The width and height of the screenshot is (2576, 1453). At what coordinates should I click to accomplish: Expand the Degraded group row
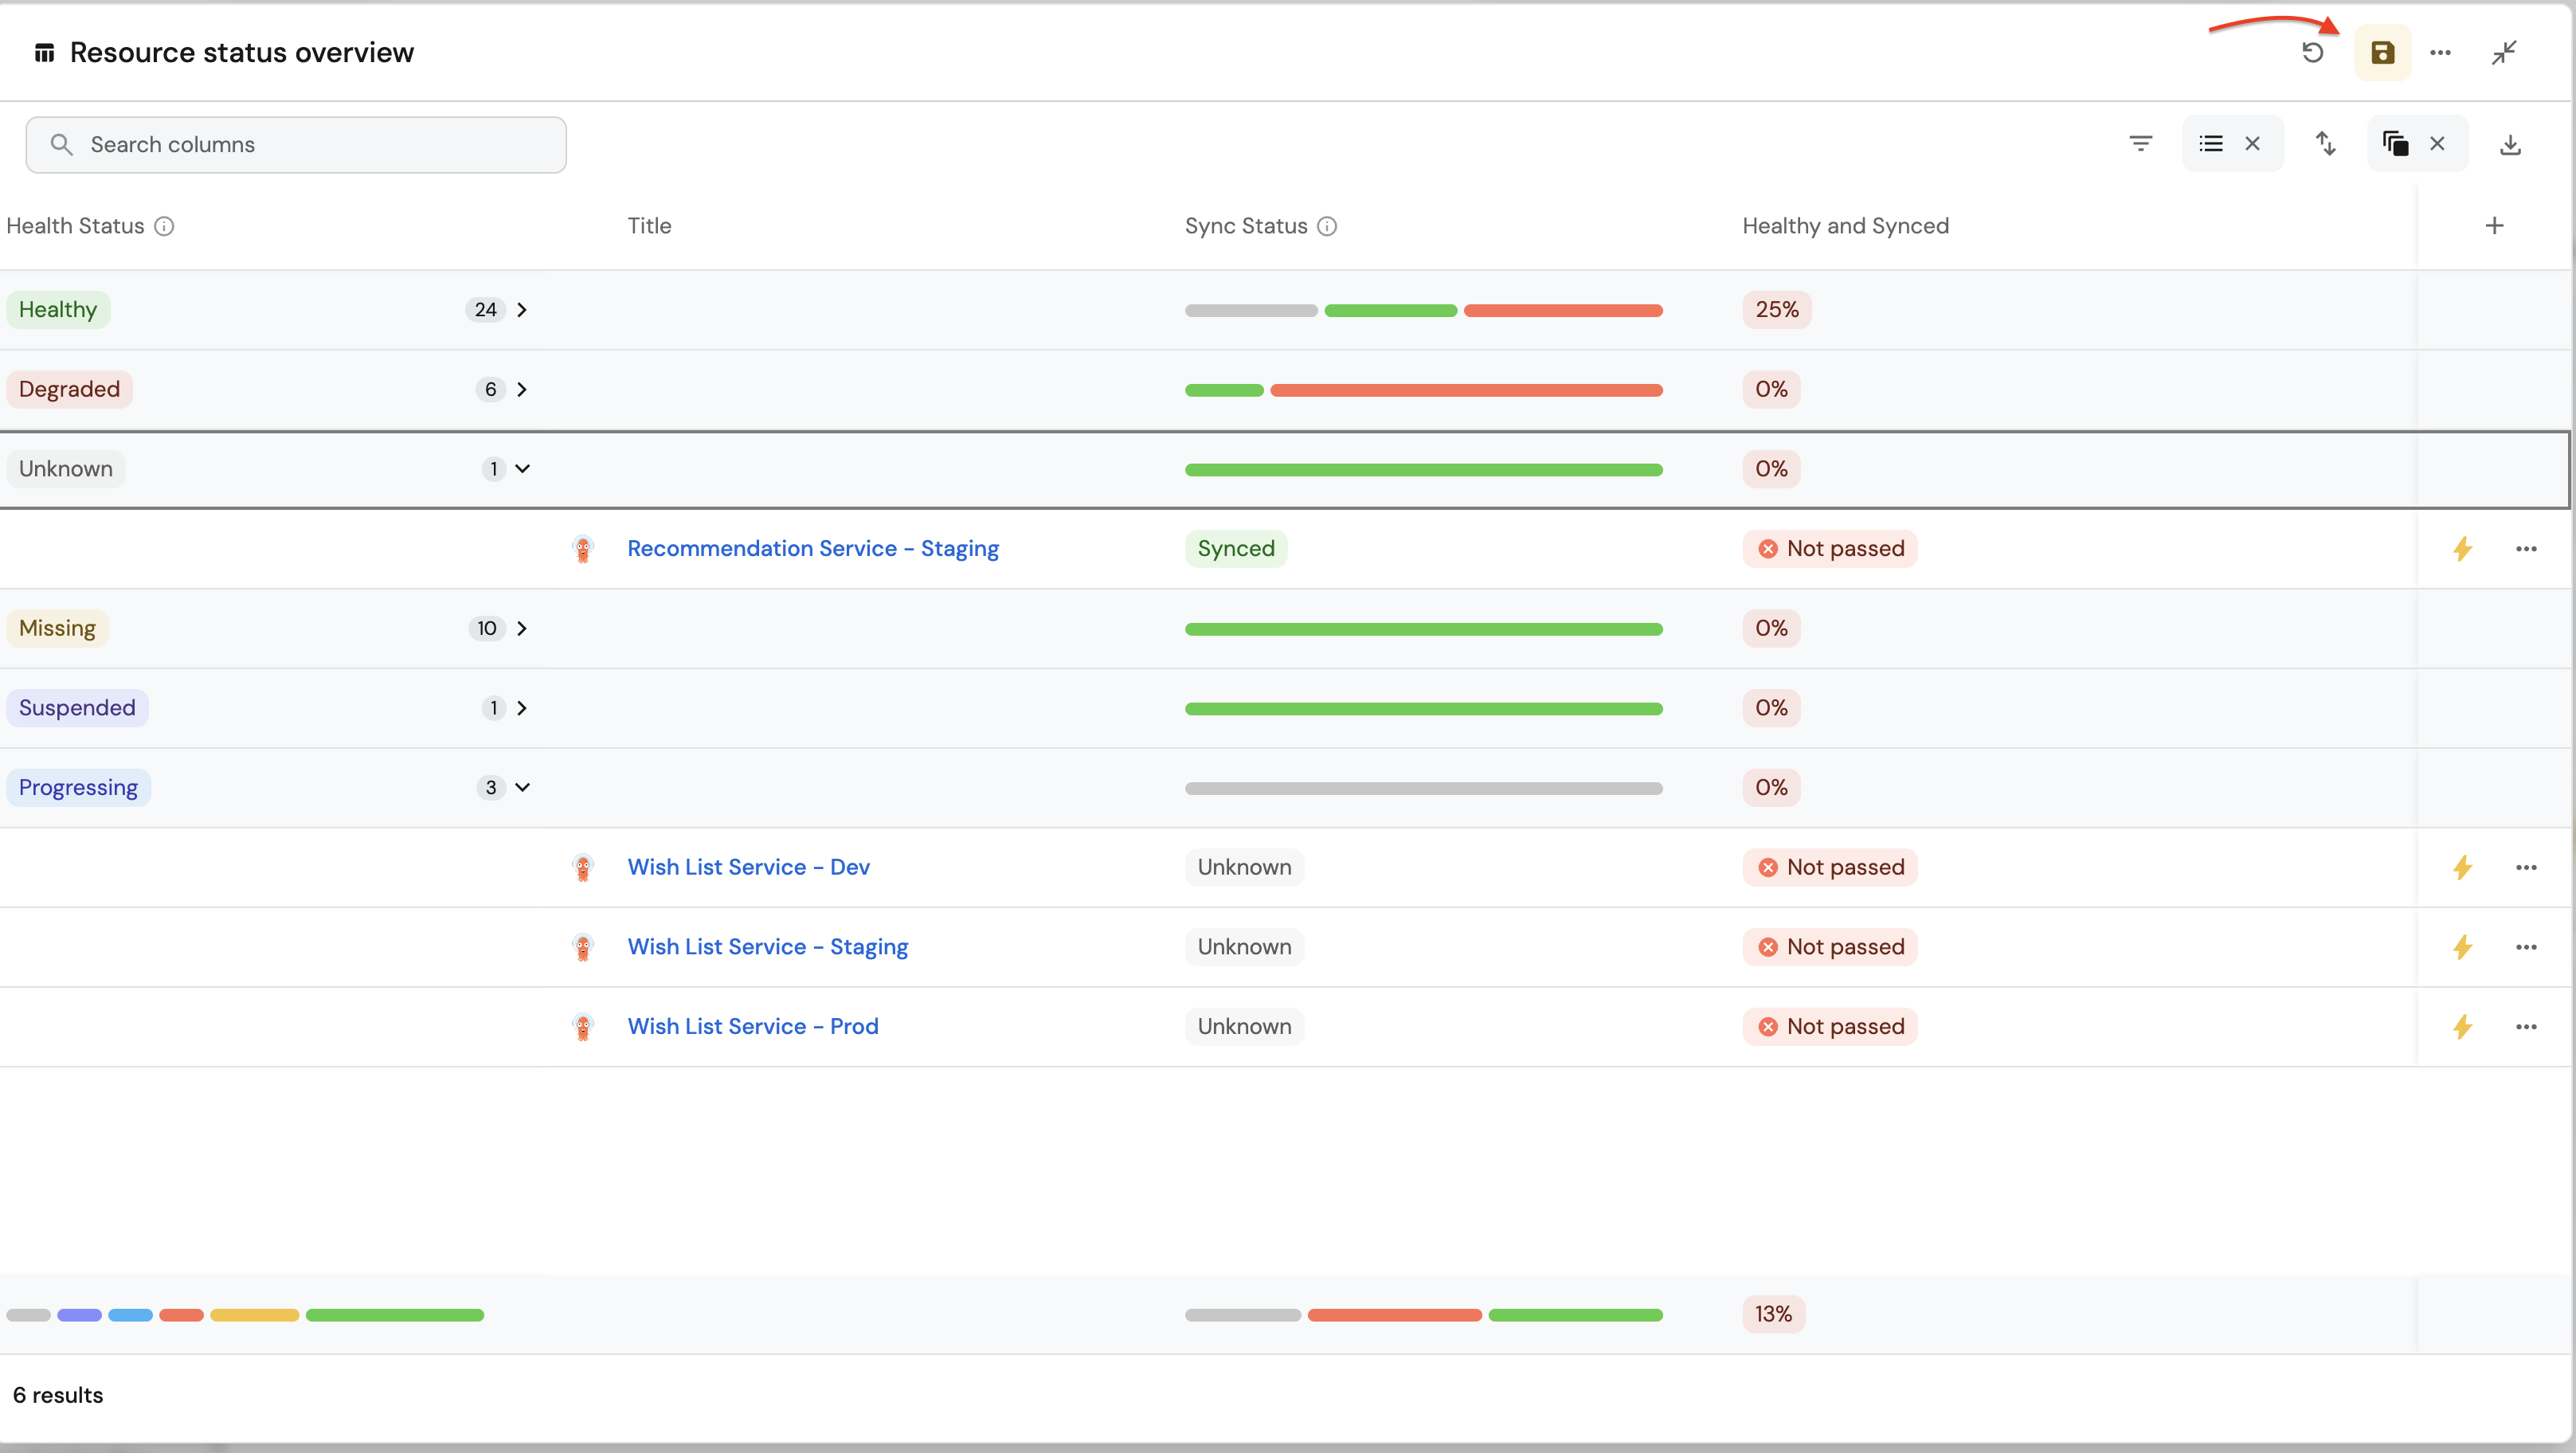521,389
